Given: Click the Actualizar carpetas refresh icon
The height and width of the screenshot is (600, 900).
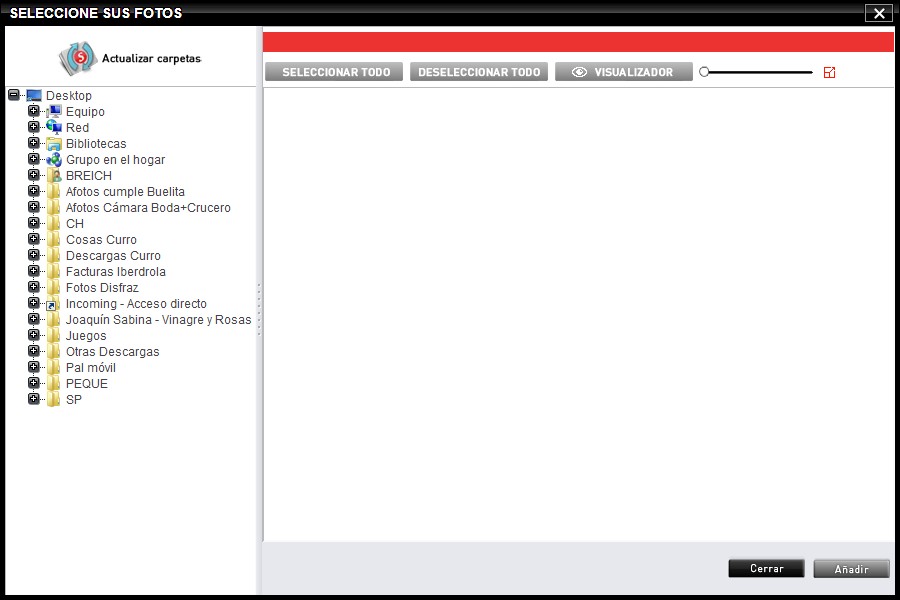Looking at the screenshot, I should pos(78,58).
